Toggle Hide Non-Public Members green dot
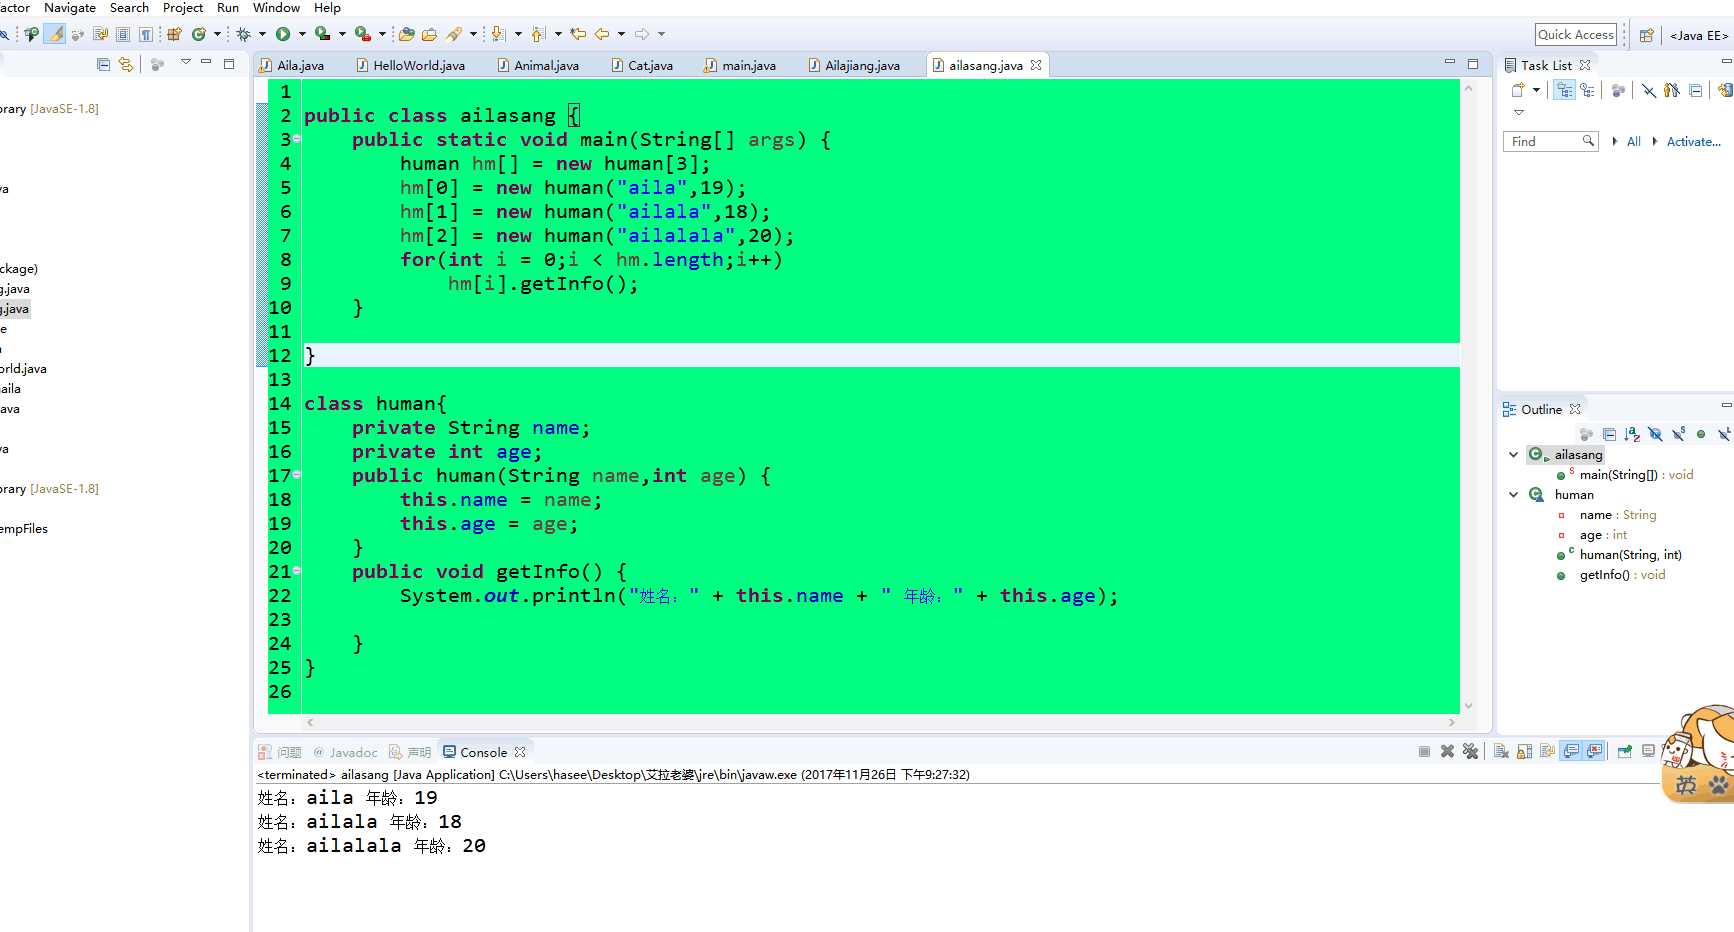1734x932 pixels. click(1701, 434)
